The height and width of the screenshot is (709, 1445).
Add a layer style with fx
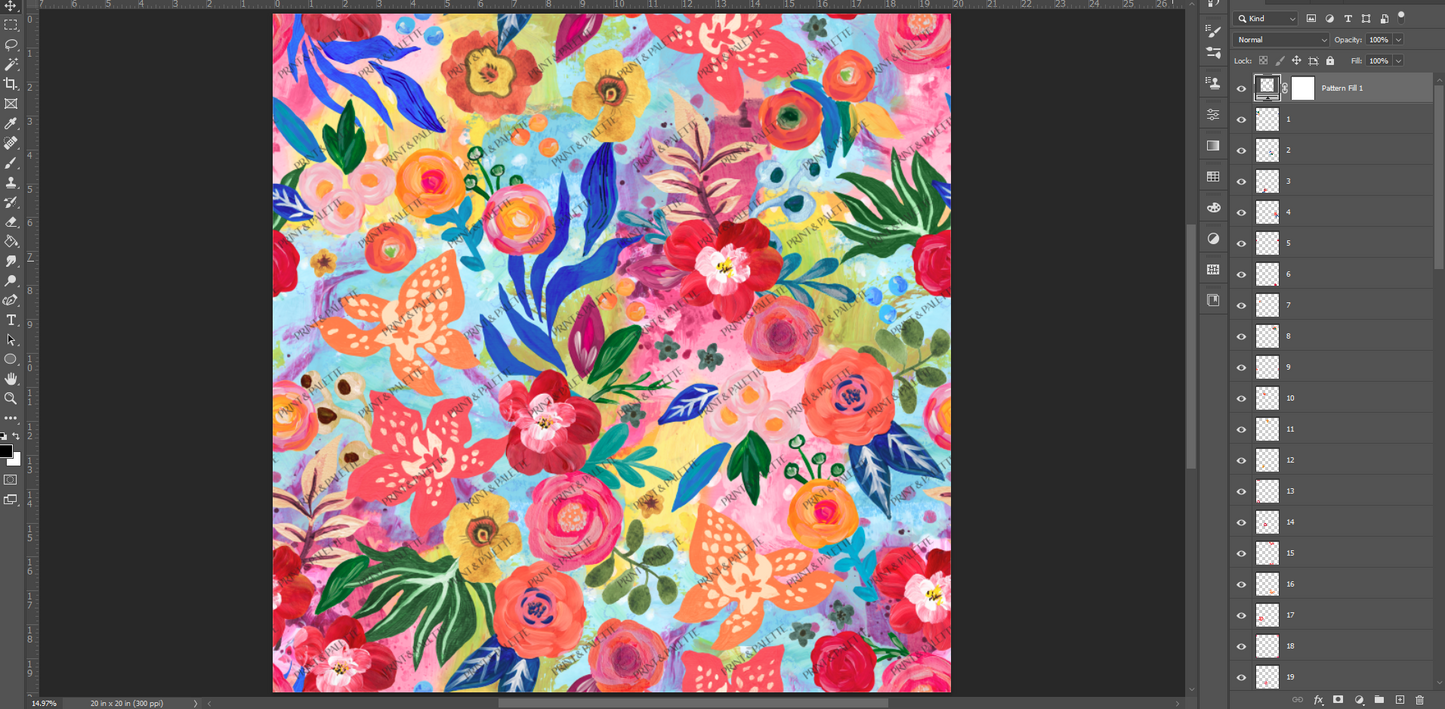1318,700
